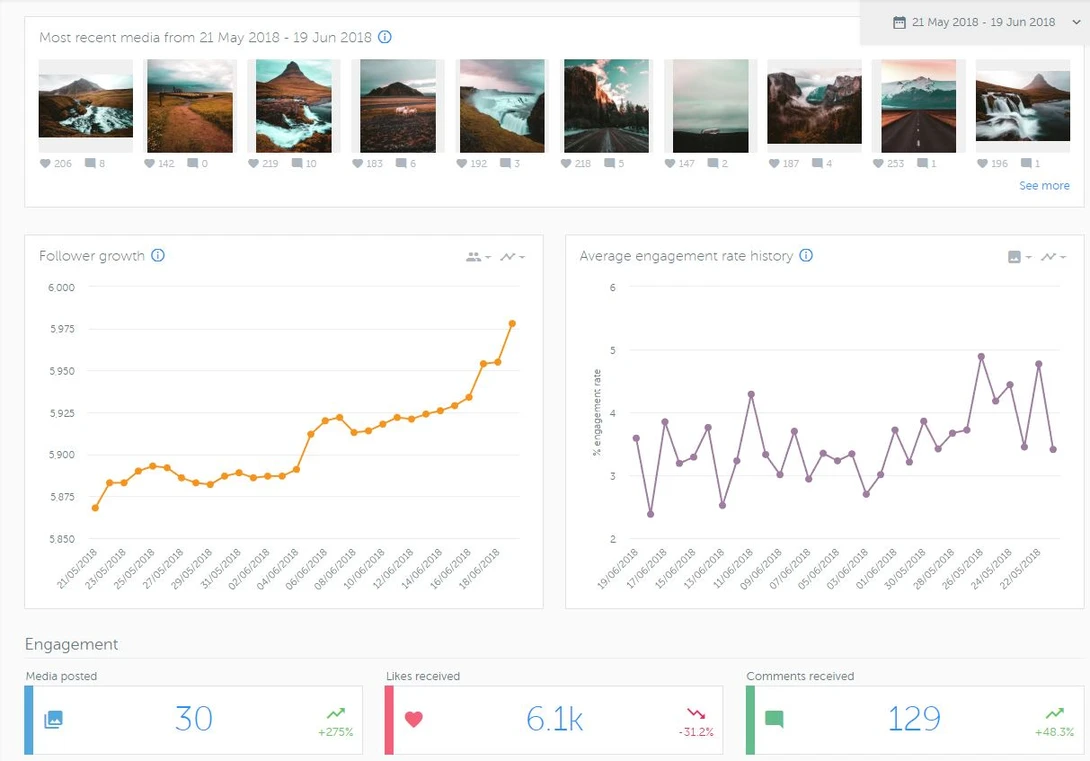
Task: Open media thumbnail with 218 likes
Action: pyautogui.click(x=606, y=106)
